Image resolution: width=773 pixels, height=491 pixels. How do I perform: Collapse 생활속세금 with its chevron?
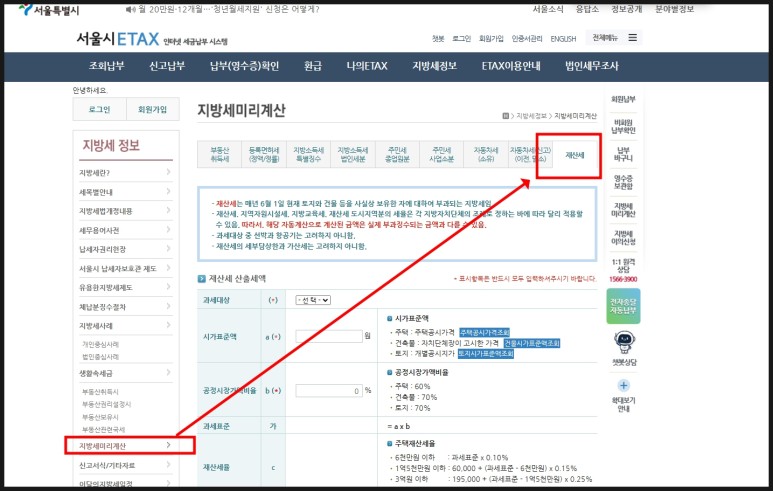tap(169, 373)
